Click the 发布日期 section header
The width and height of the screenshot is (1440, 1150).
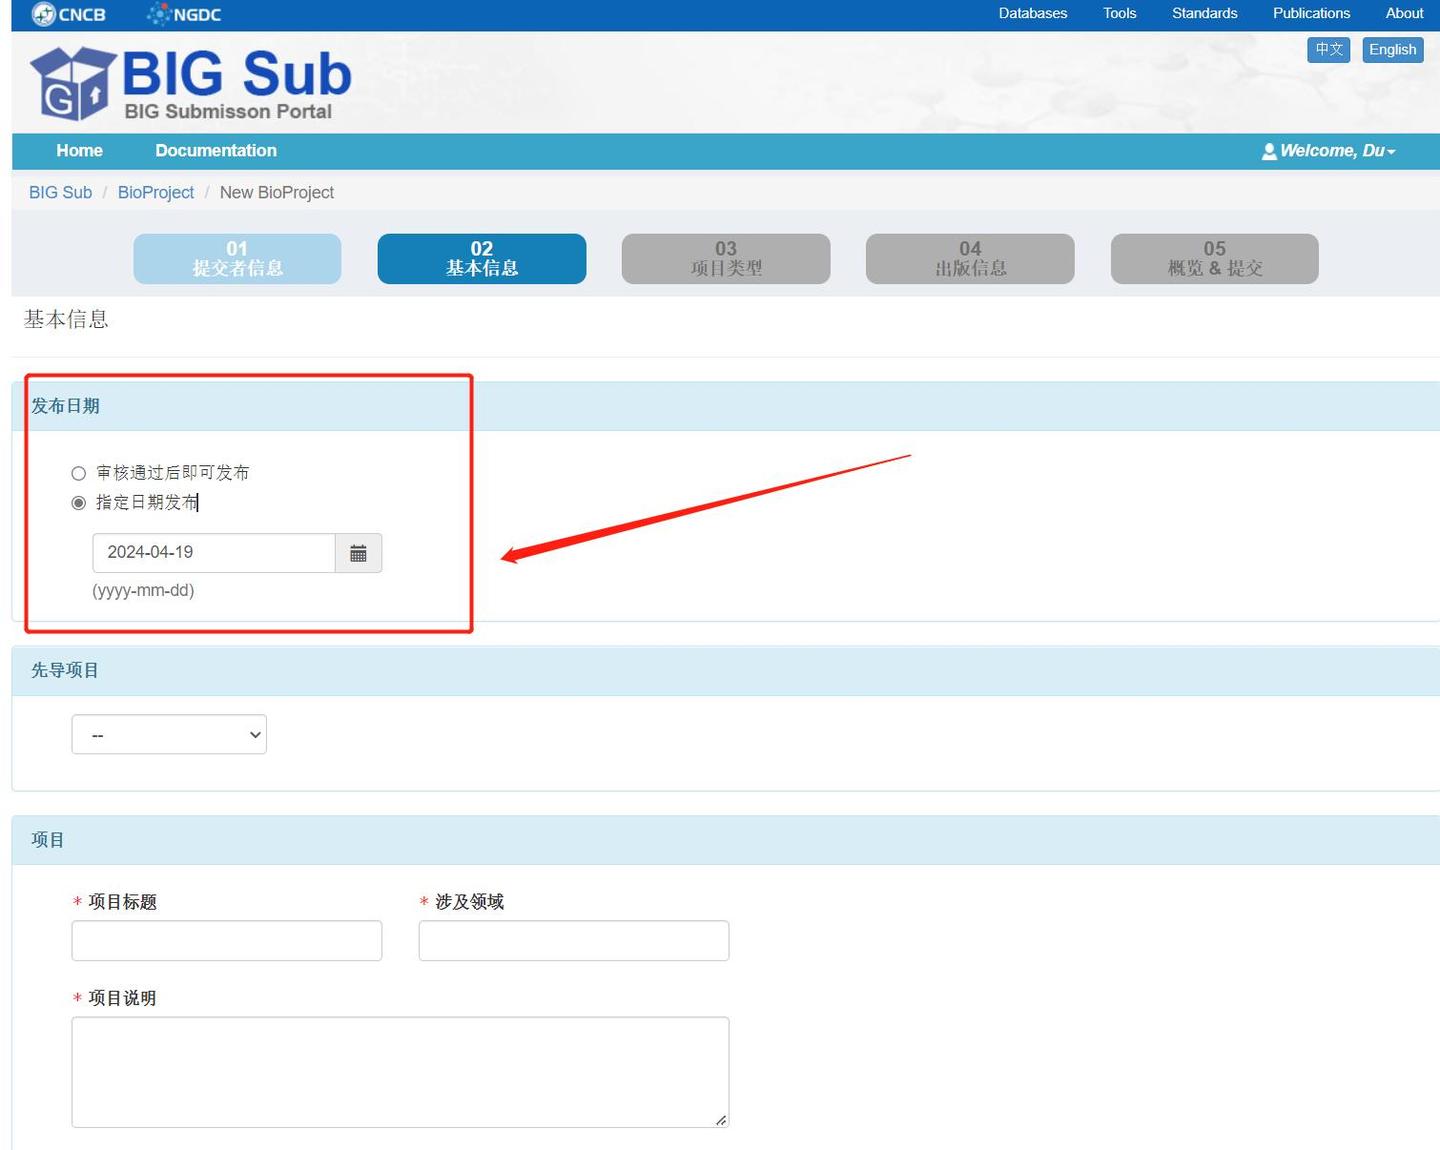click(x=726, y=406)
